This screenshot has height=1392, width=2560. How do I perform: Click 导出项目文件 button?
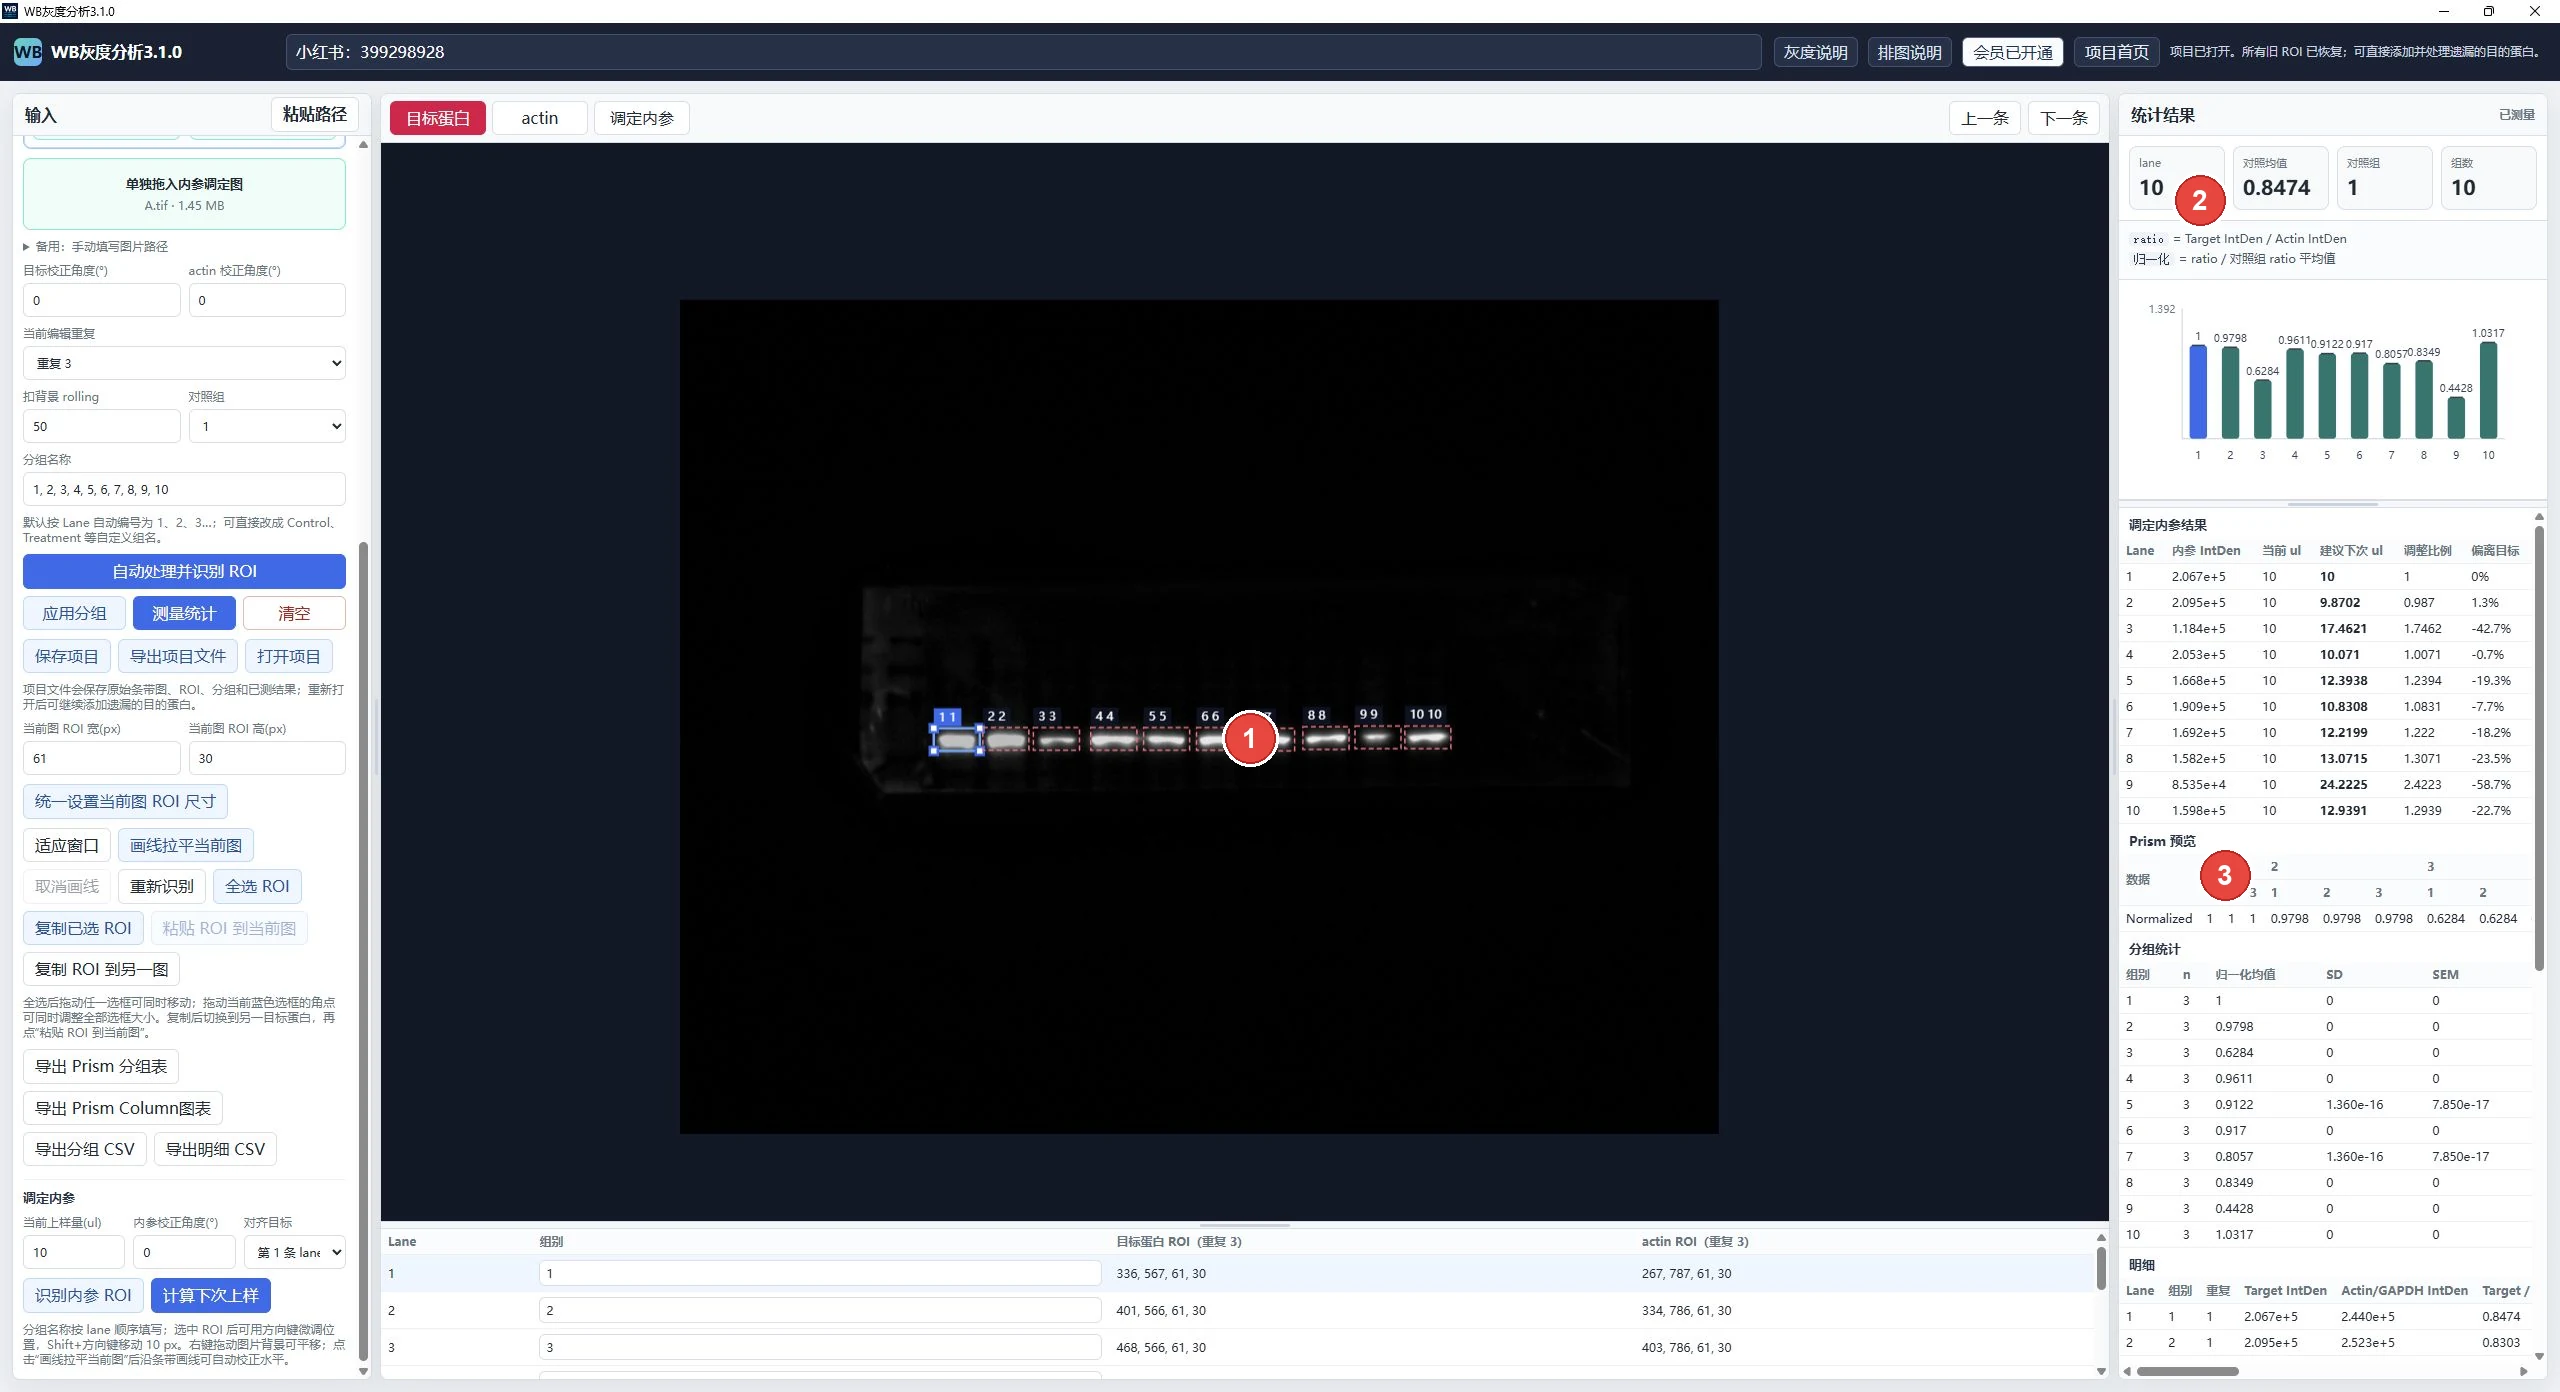(x=178, y=656)
